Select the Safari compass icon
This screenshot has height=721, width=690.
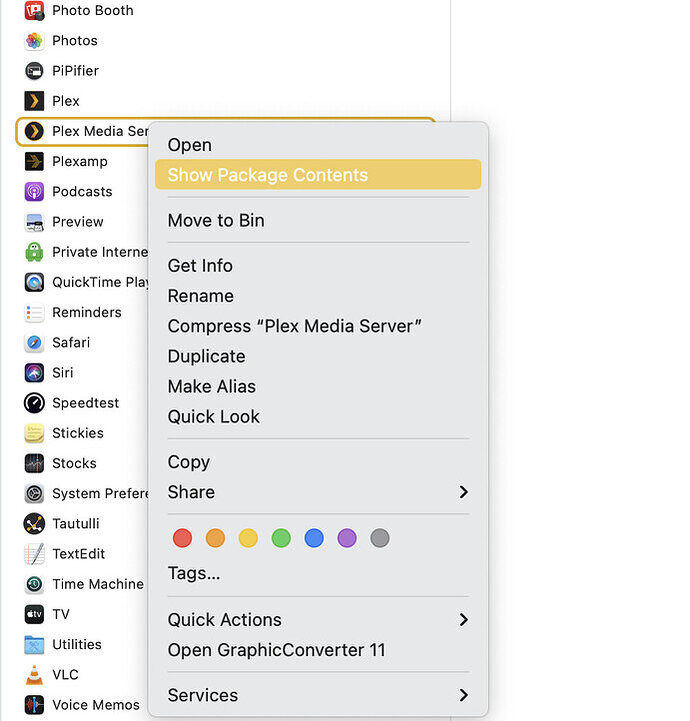[x=34, y=343]
